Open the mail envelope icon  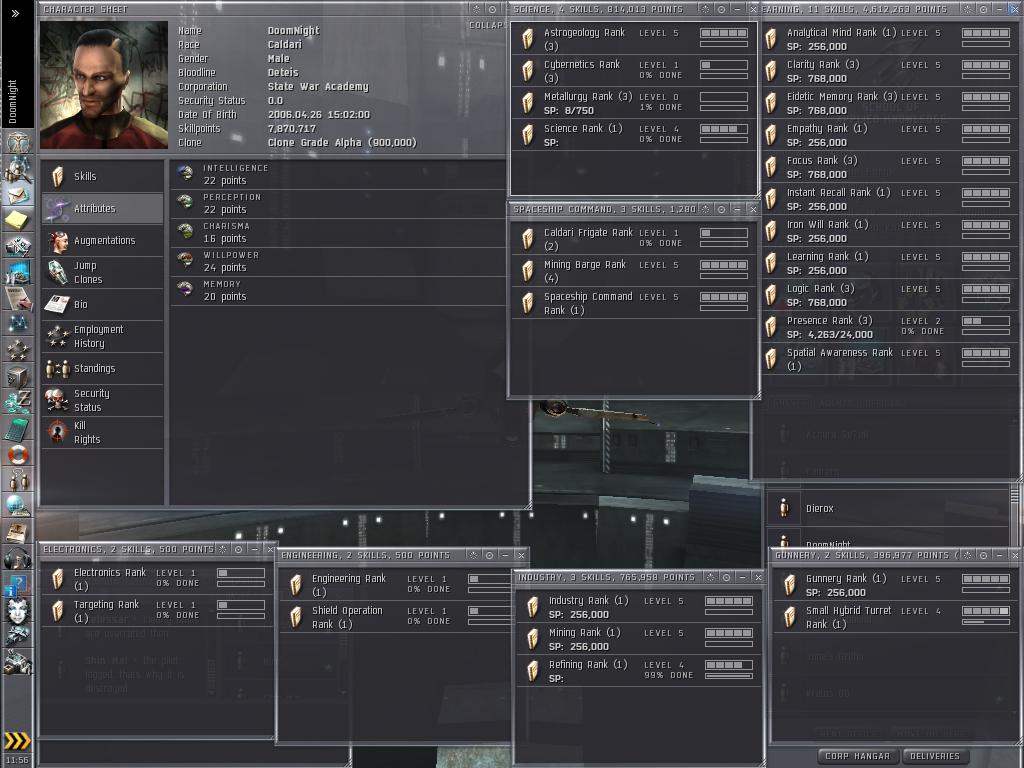pyautogui.click(x=17, y=195)
